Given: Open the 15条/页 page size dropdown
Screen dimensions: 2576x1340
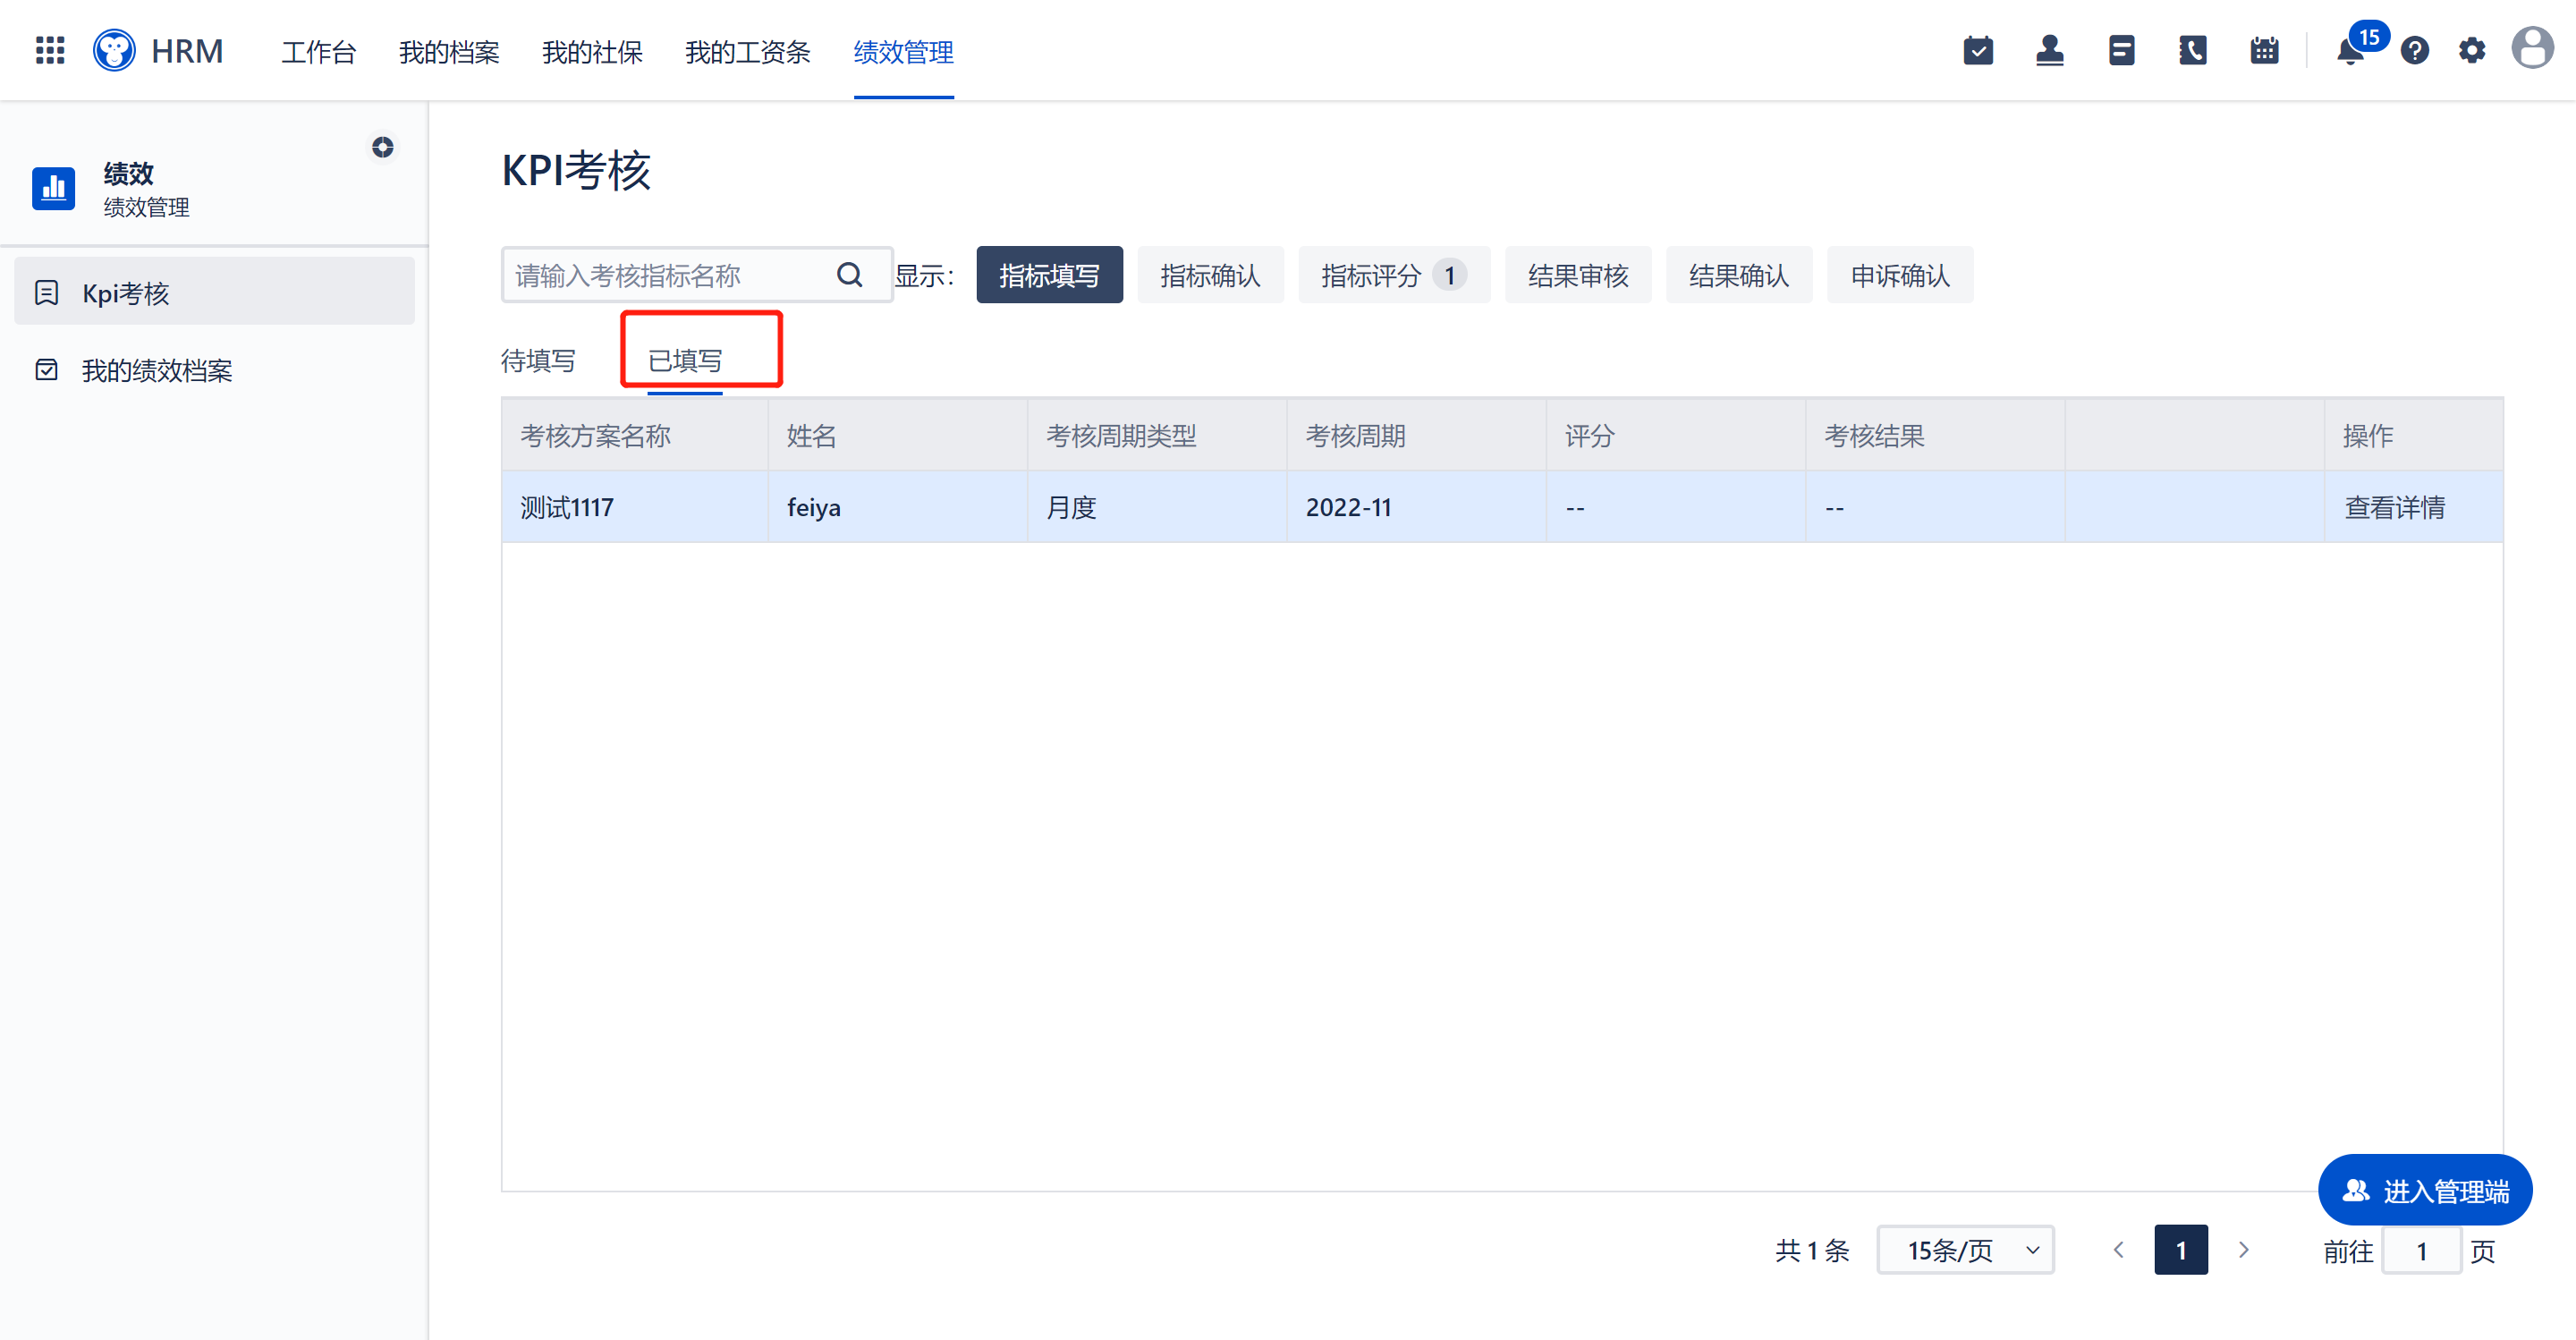Looking at the screenshot, I should coord(1965,1250).
